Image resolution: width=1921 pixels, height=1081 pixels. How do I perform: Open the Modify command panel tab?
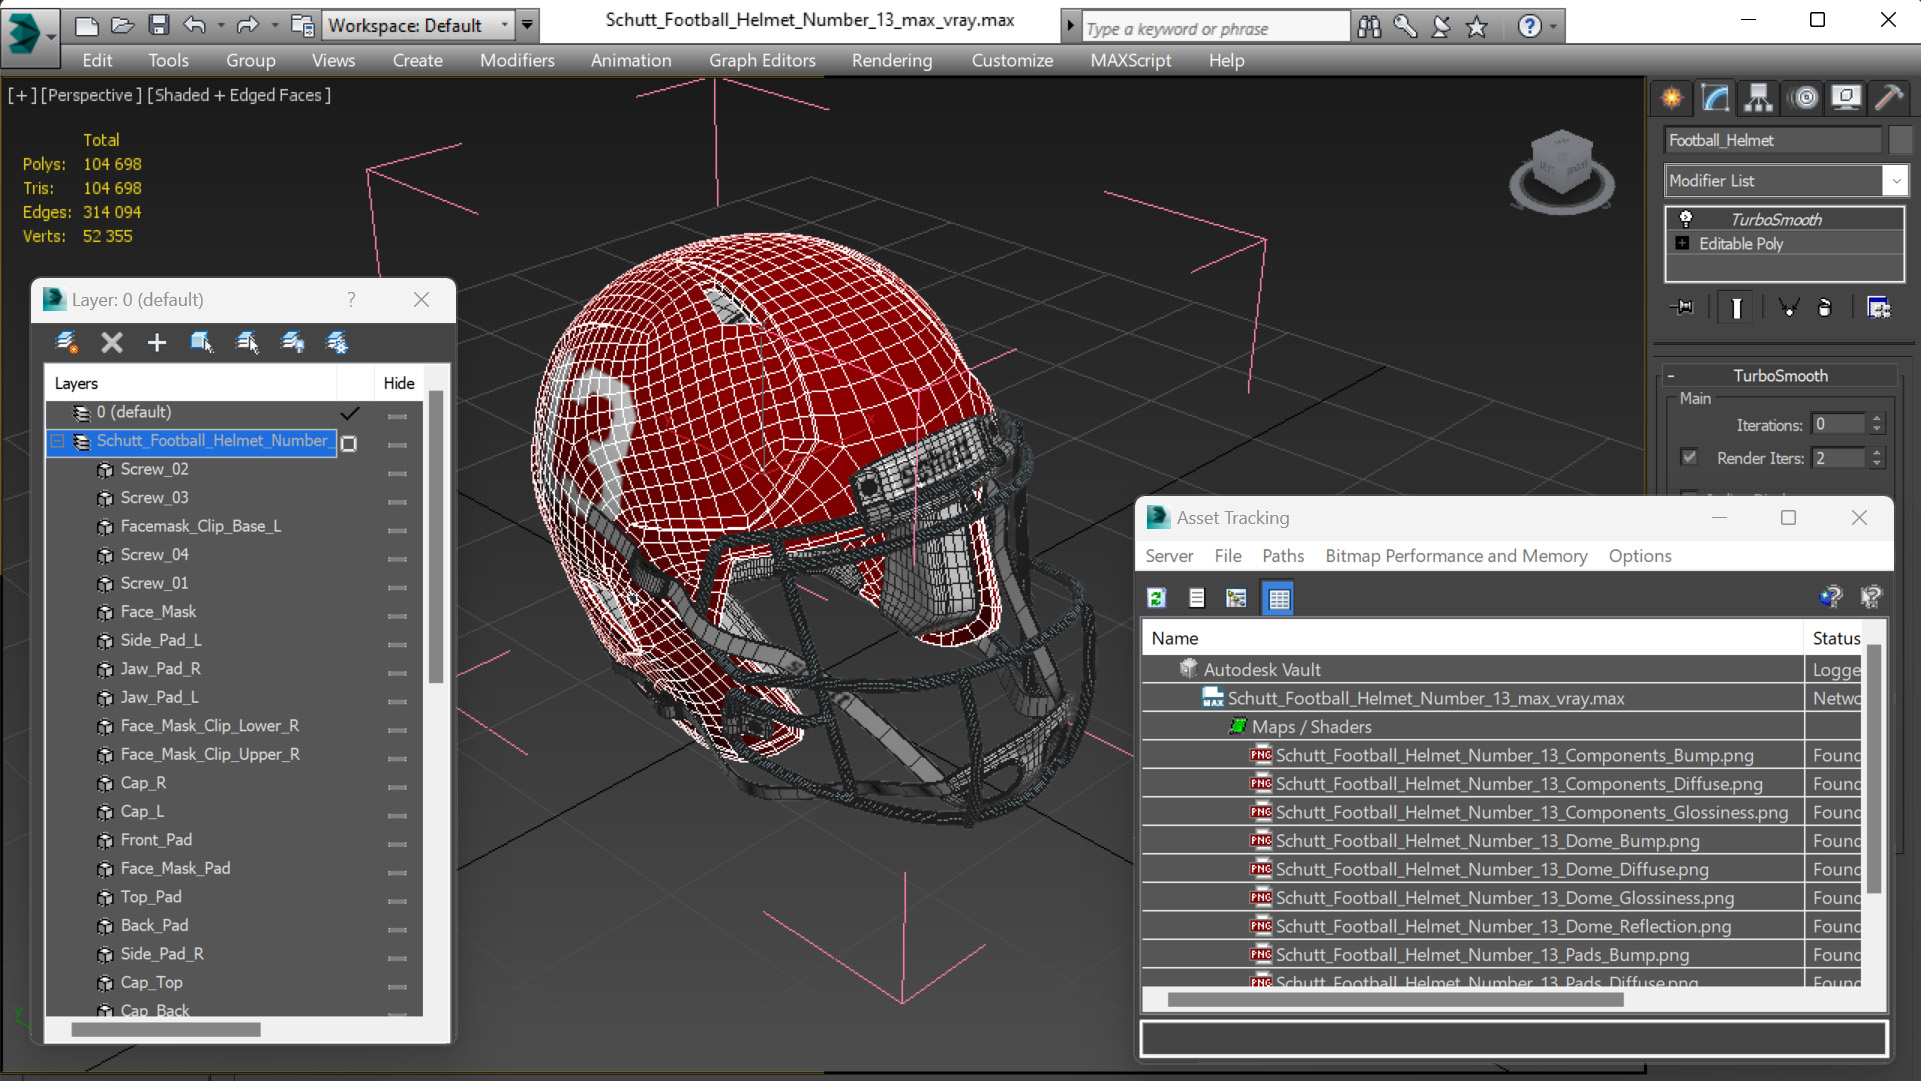(1715, 98)
